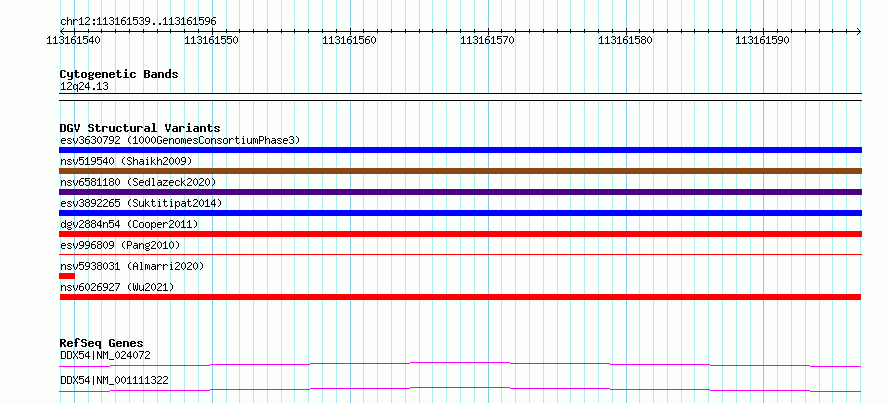Click ruler position 113161550
Viewport: 890px width, 403px height.
pos(212,40)
